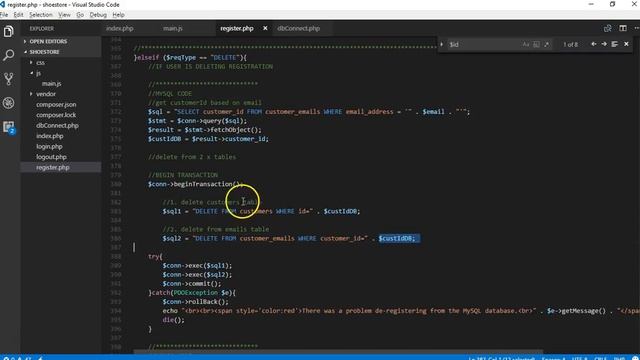Open the Edit menu
640x360 pixels.
pyautogui.click(x=18, y=15)
